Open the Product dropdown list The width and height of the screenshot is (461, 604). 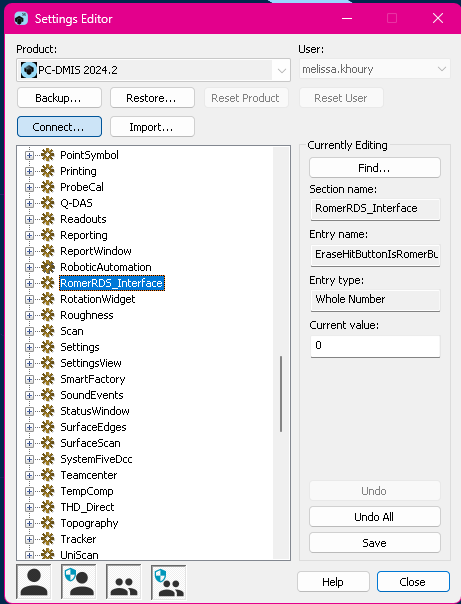[282, 70]
